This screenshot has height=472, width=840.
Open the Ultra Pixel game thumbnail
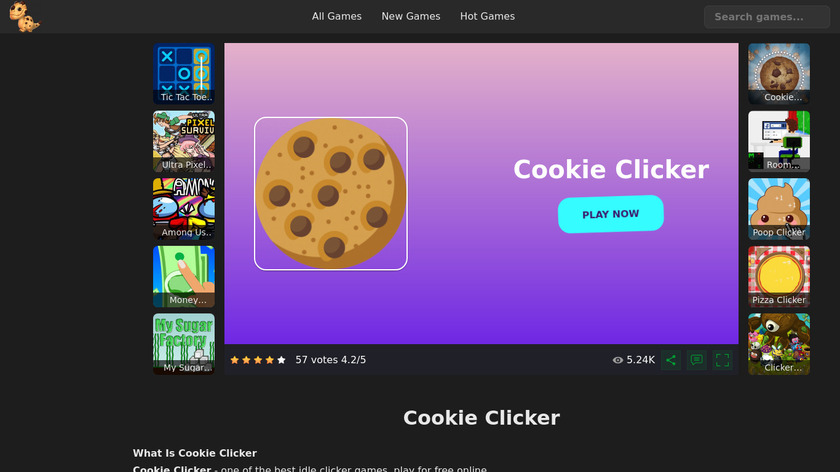tap(184, 141)
